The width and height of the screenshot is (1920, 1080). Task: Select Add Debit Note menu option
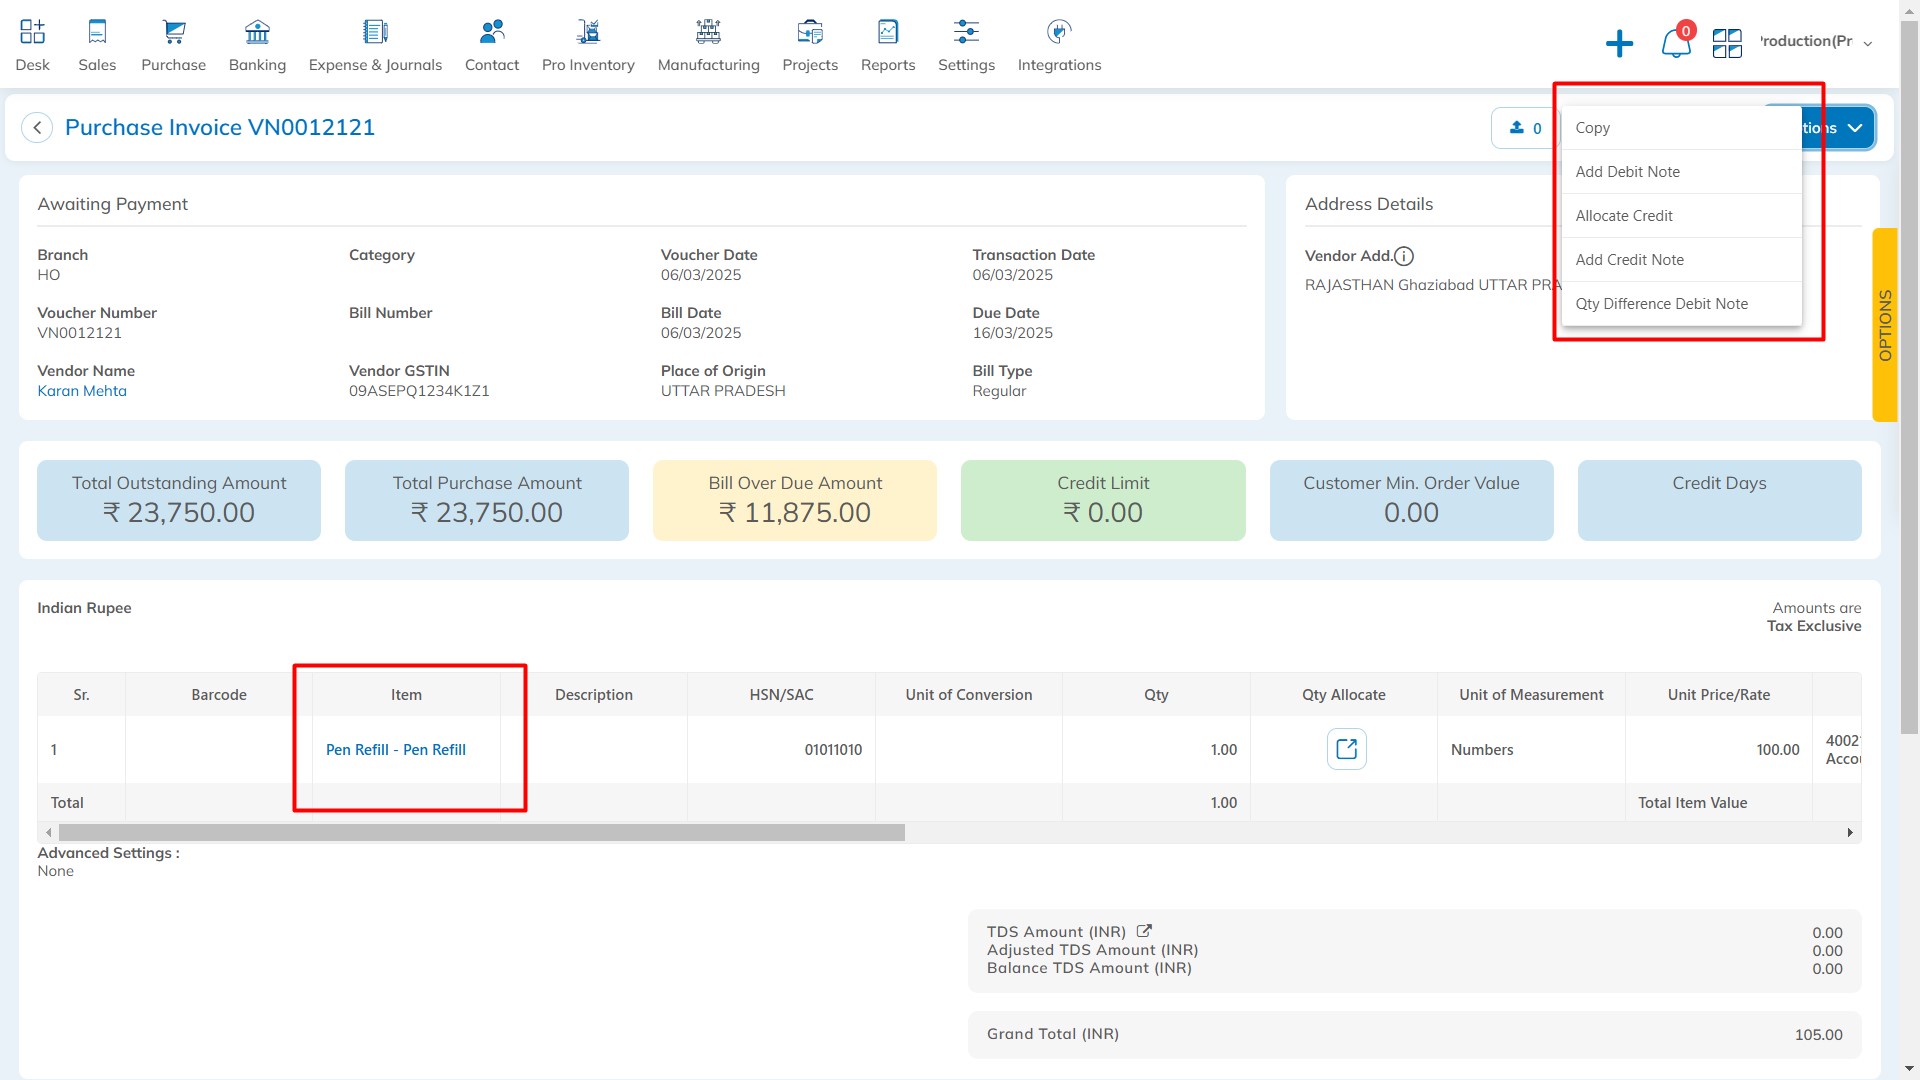pos(1682,172)
